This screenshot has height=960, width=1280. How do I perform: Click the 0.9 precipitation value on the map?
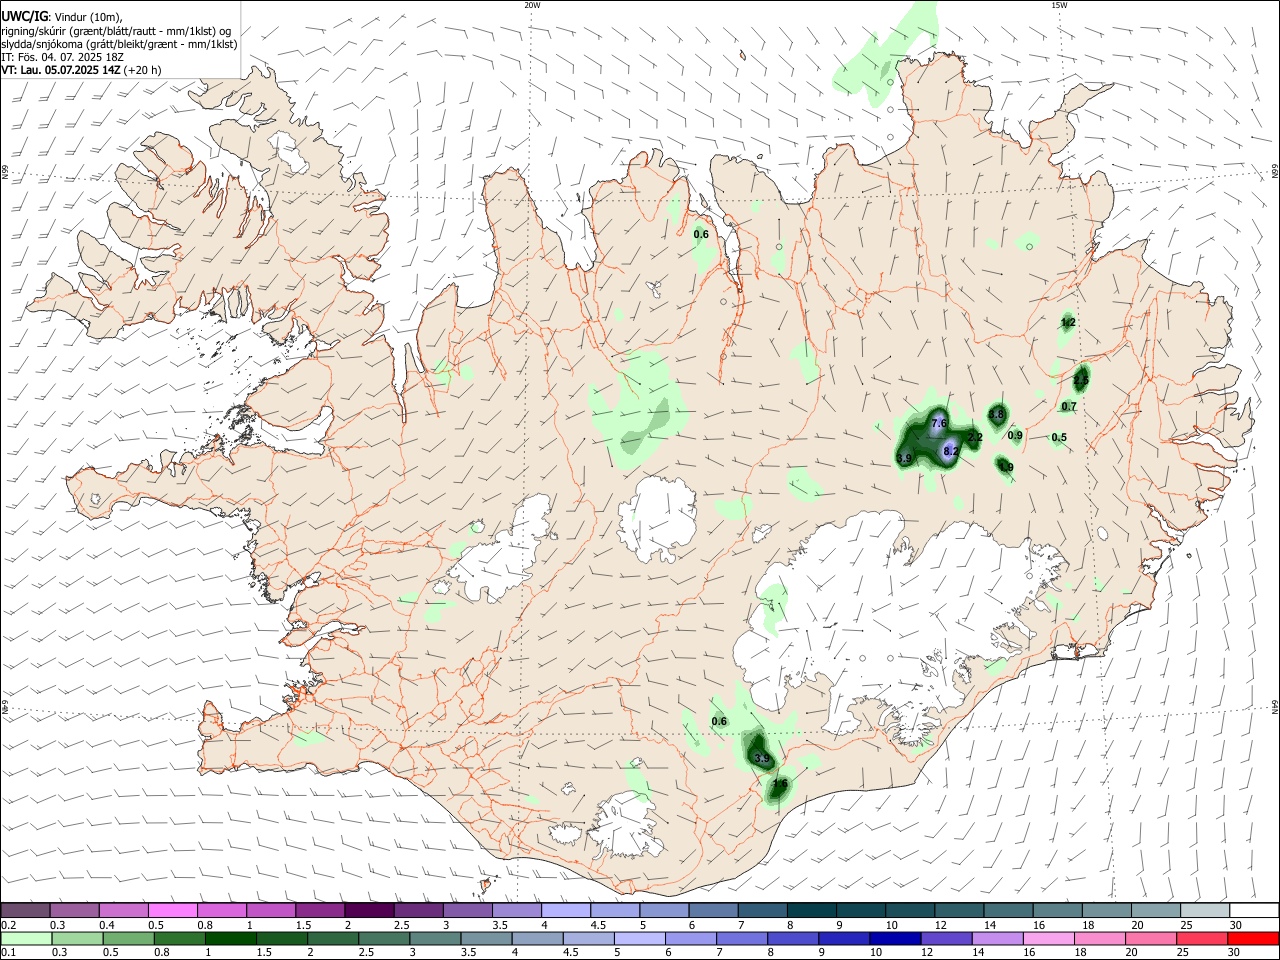[x=1015, y=435]
